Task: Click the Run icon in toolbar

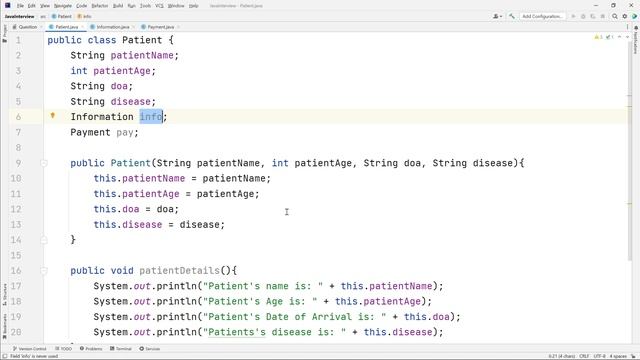Action: (x=573, y=16)
